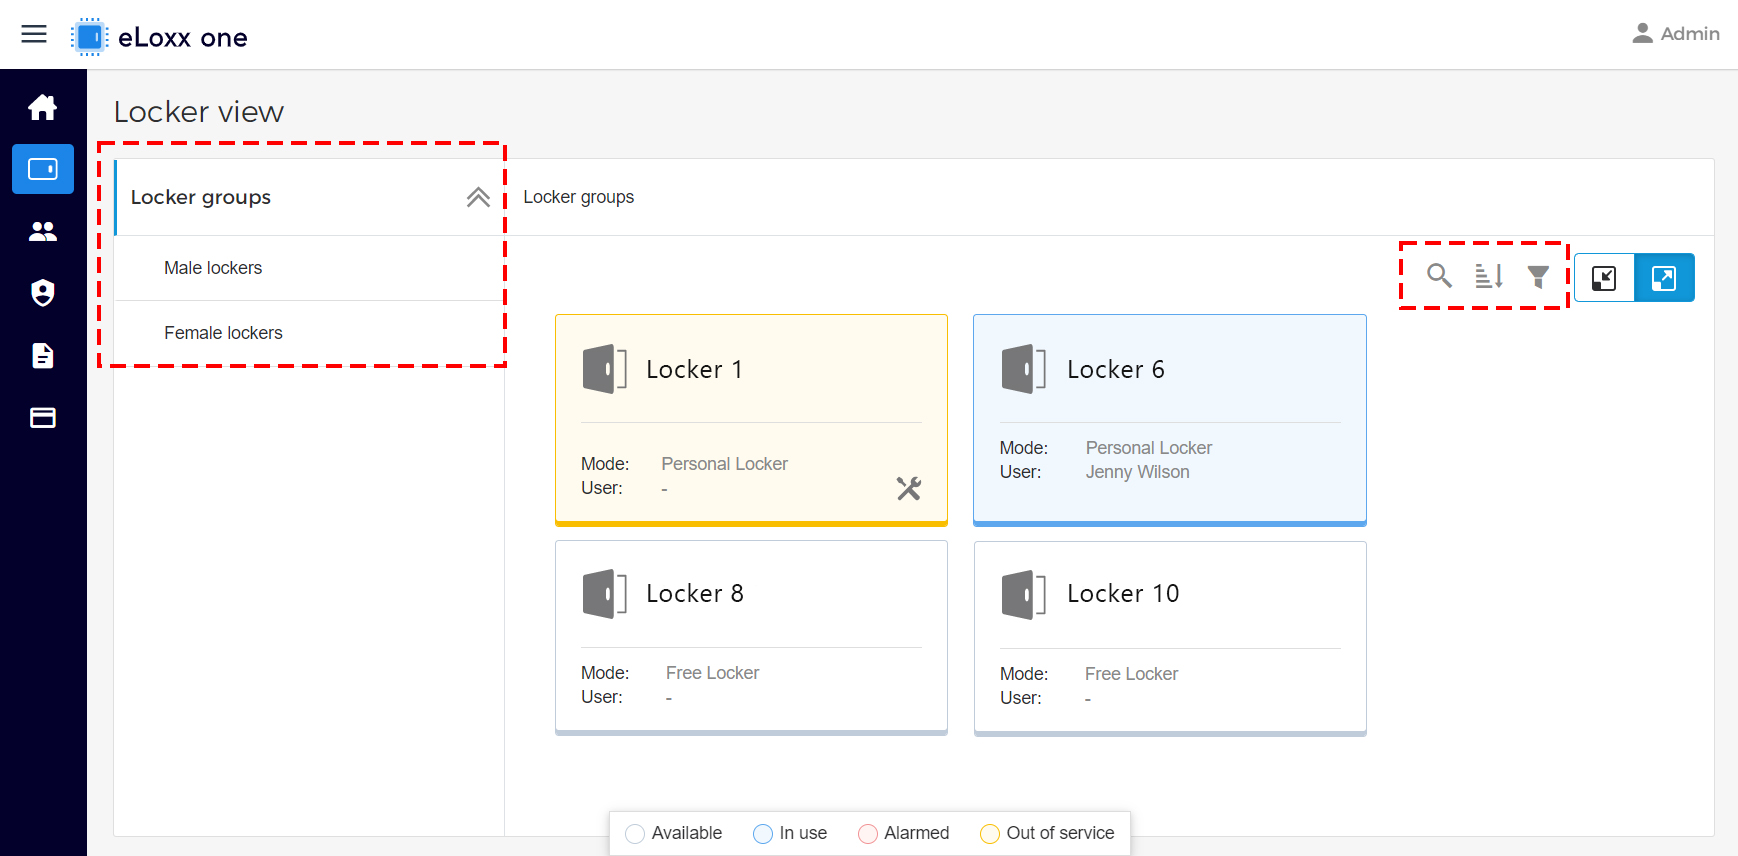This screenshot has height=856, width=1738.
Task: Click the eLoxx one logo icon
Action: 89,37
